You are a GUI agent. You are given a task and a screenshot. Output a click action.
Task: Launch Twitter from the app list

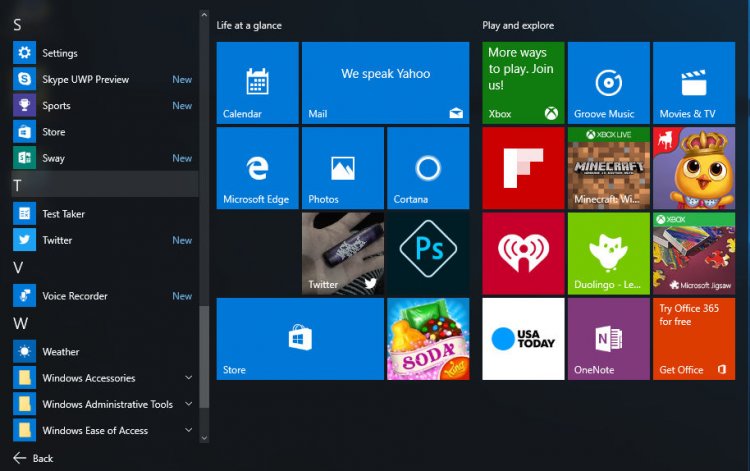coord(104,240)
